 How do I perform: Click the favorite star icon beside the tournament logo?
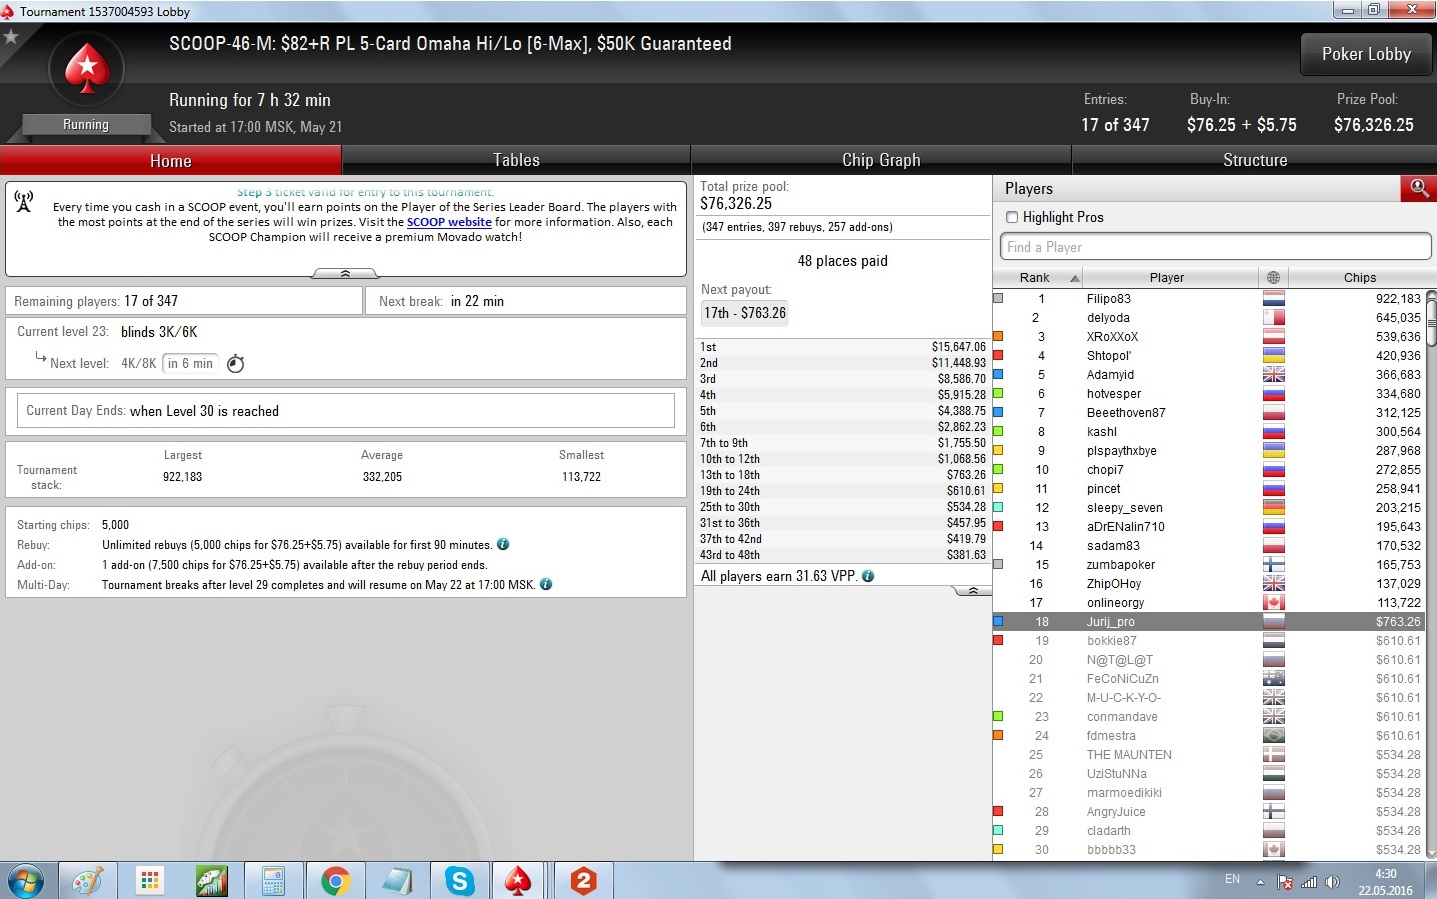coord(11,37)
